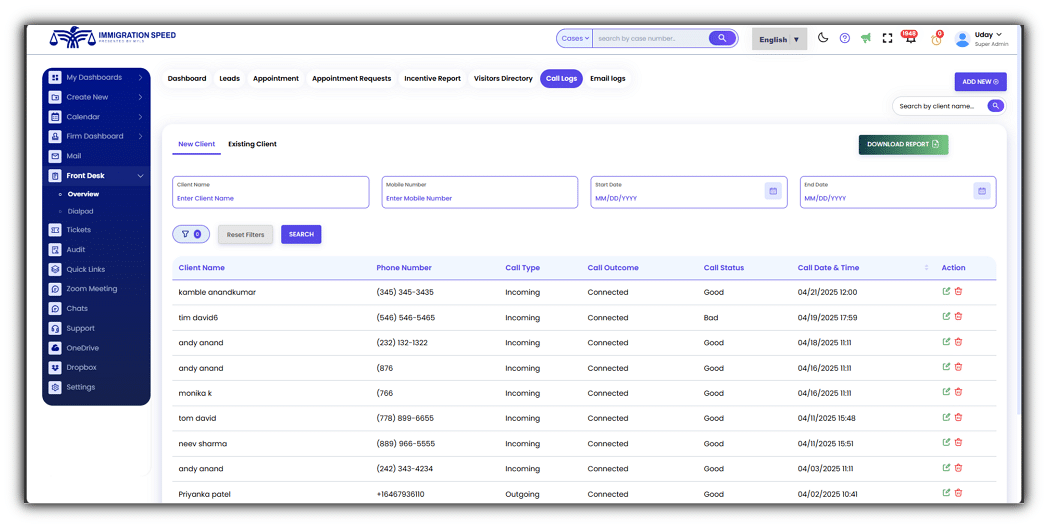The image size is (1050, 529).
Task: Open notifications showing 1948 badge
Action: pos(910,38)
